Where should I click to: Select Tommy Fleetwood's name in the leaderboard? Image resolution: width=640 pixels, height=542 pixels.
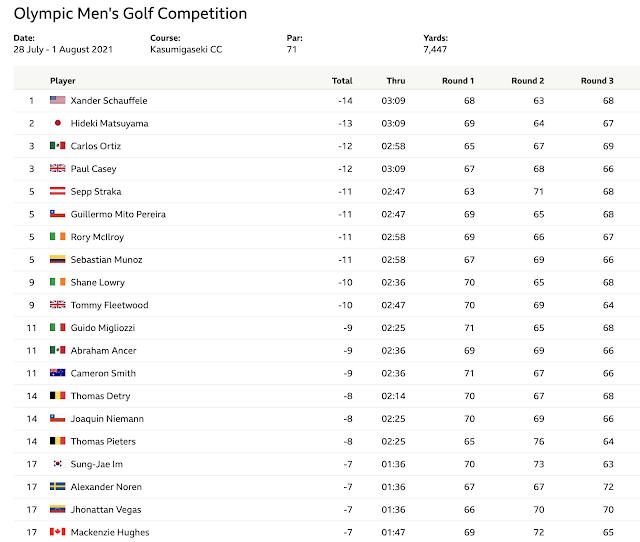(111, 305)
